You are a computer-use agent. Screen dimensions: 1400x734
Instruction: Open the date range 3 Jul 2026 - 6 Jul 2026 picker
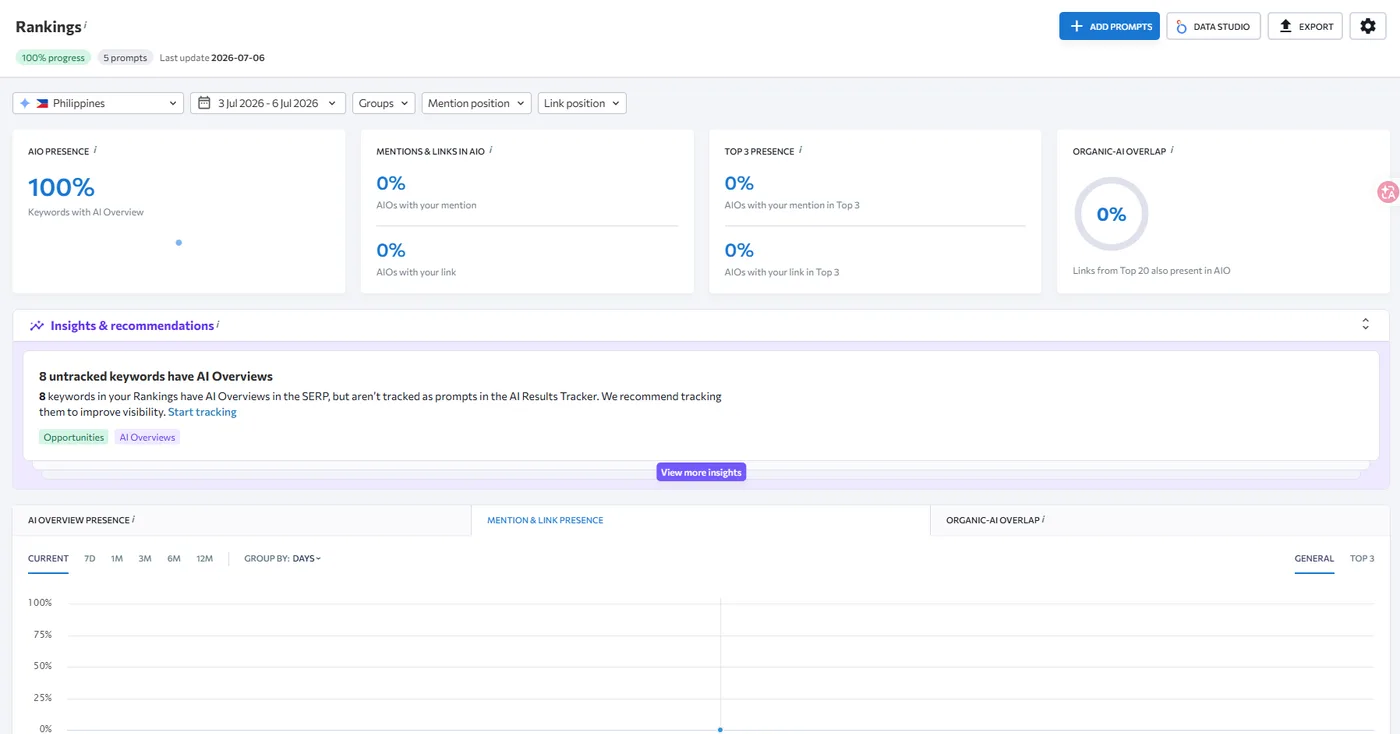[x=268, y=103]
